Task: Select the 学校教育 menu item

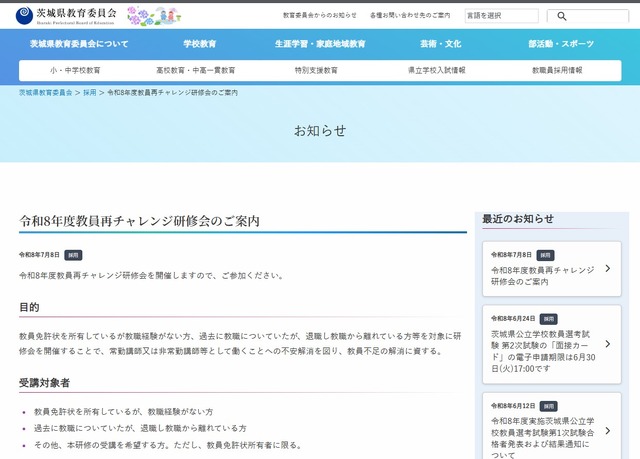Action: point(200,44)
